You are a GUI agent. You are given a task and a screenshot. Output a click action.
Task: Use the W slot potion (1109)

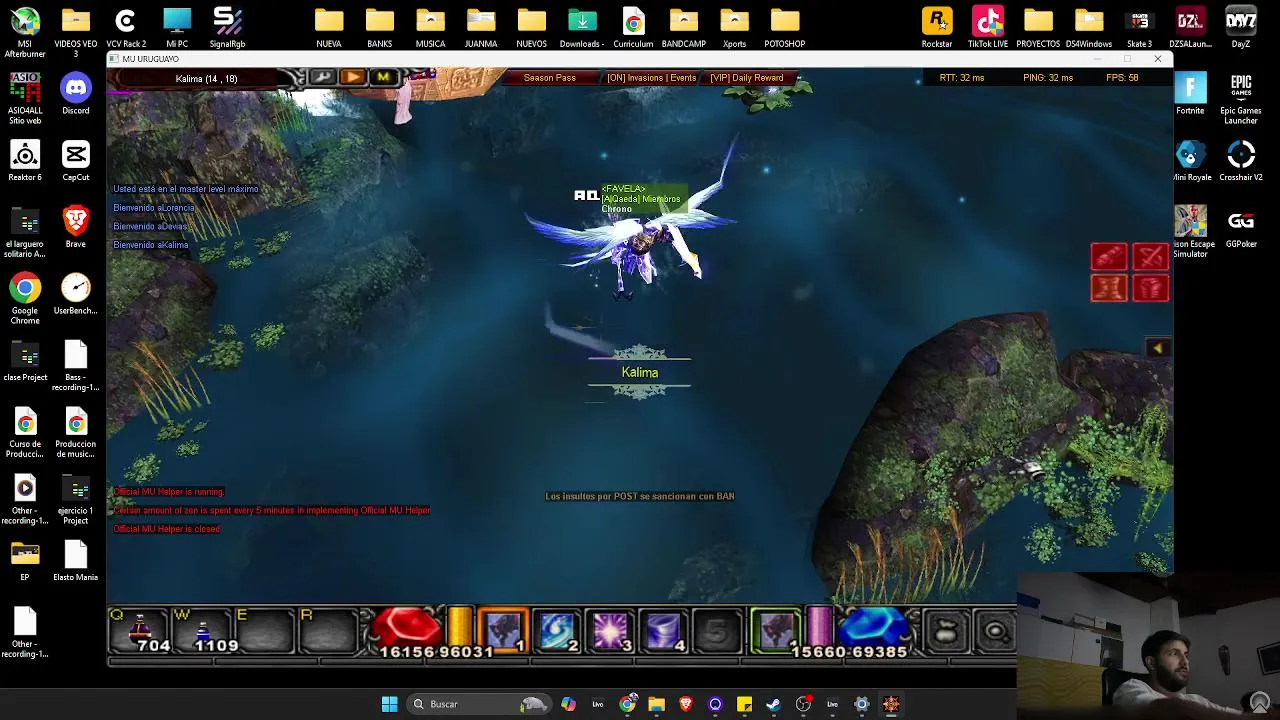[x=204, y=631]
